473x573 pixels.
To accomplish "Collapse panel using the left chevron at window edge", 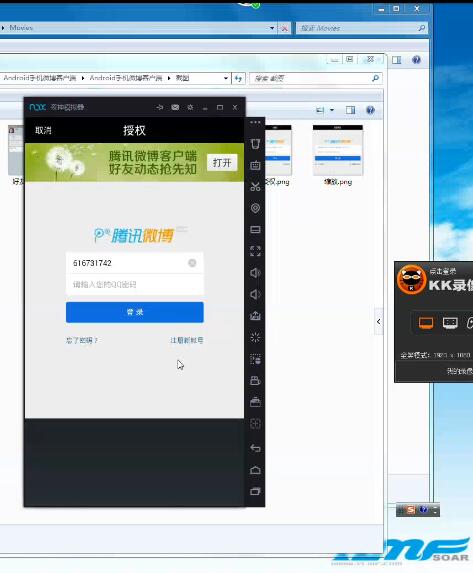I will click(379, 322).
